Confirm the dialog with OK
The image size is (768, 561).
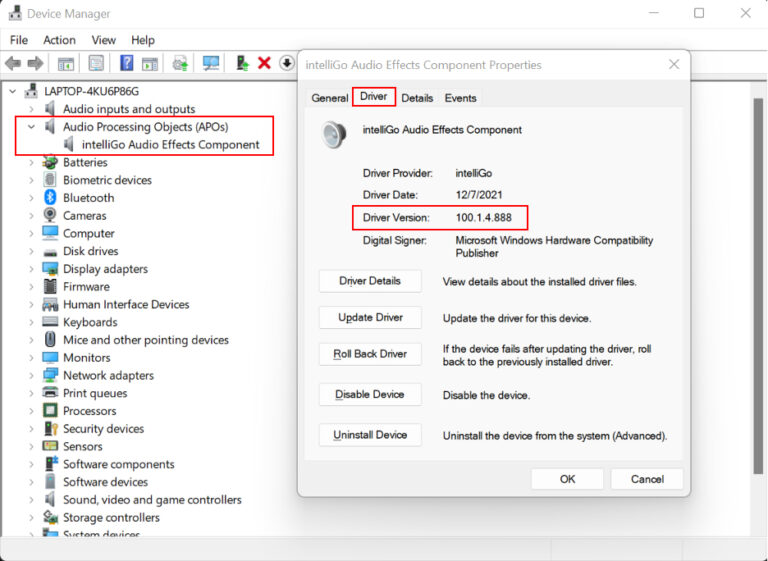pos(567,479)
